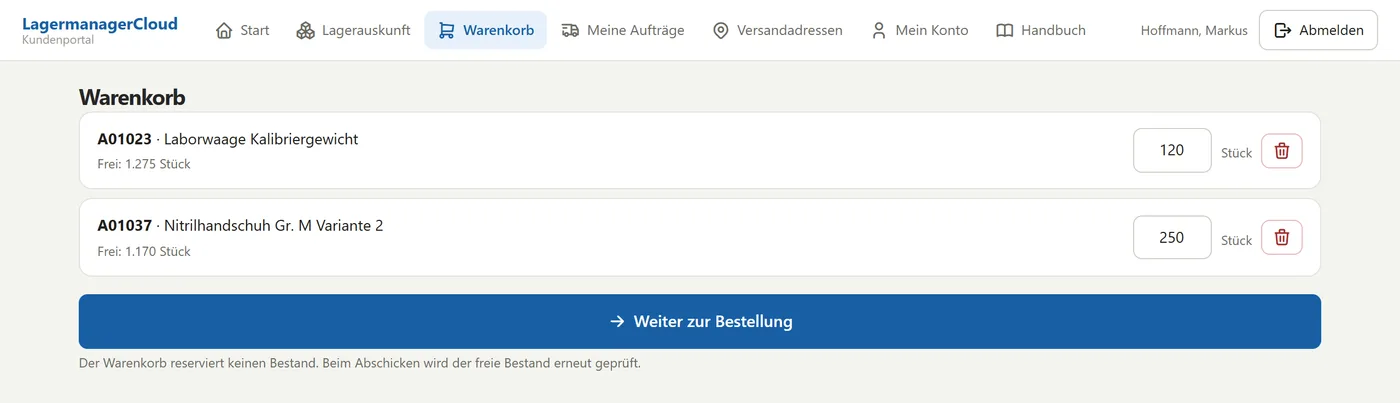The height and width of the screenshot is (403, 1400).
Task: Click arrow icon on Weiter zur Bestellung
Action: pos(617,322)
